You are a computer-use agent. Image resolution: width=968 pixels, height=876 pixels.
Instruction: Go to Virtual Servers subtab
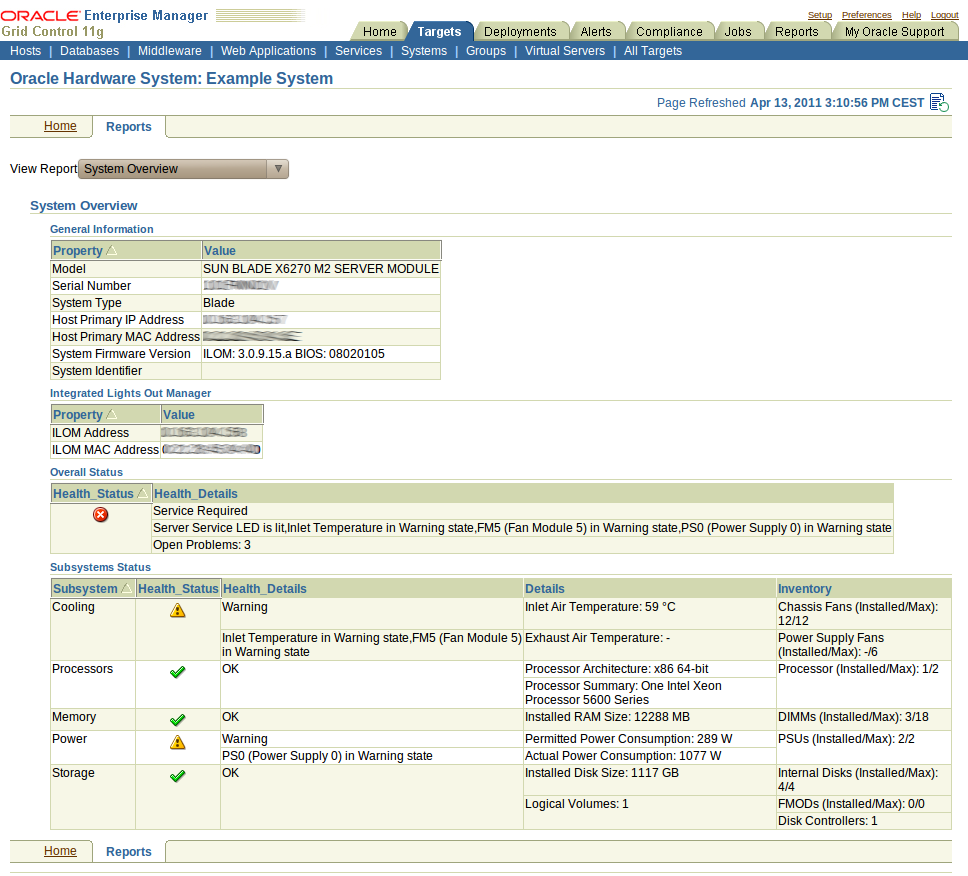point(565,51)
